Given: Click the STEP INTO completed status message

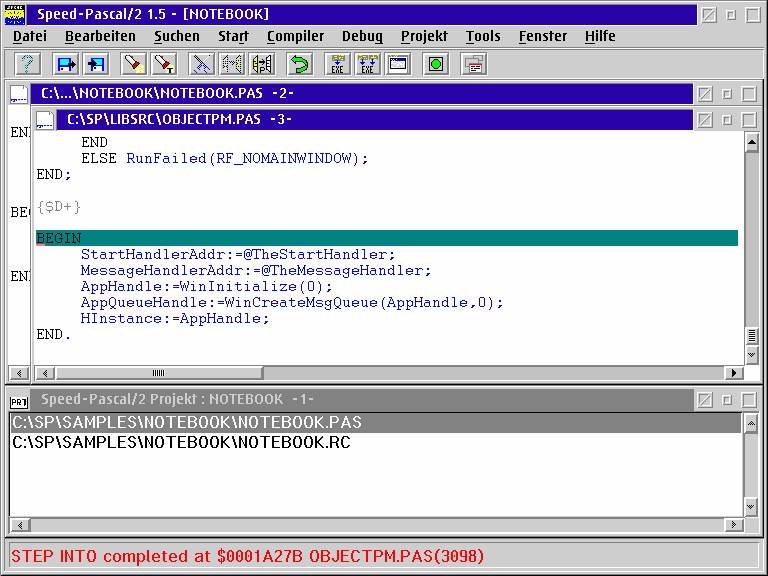Looking at the screenshot, I should coord(247,556).
